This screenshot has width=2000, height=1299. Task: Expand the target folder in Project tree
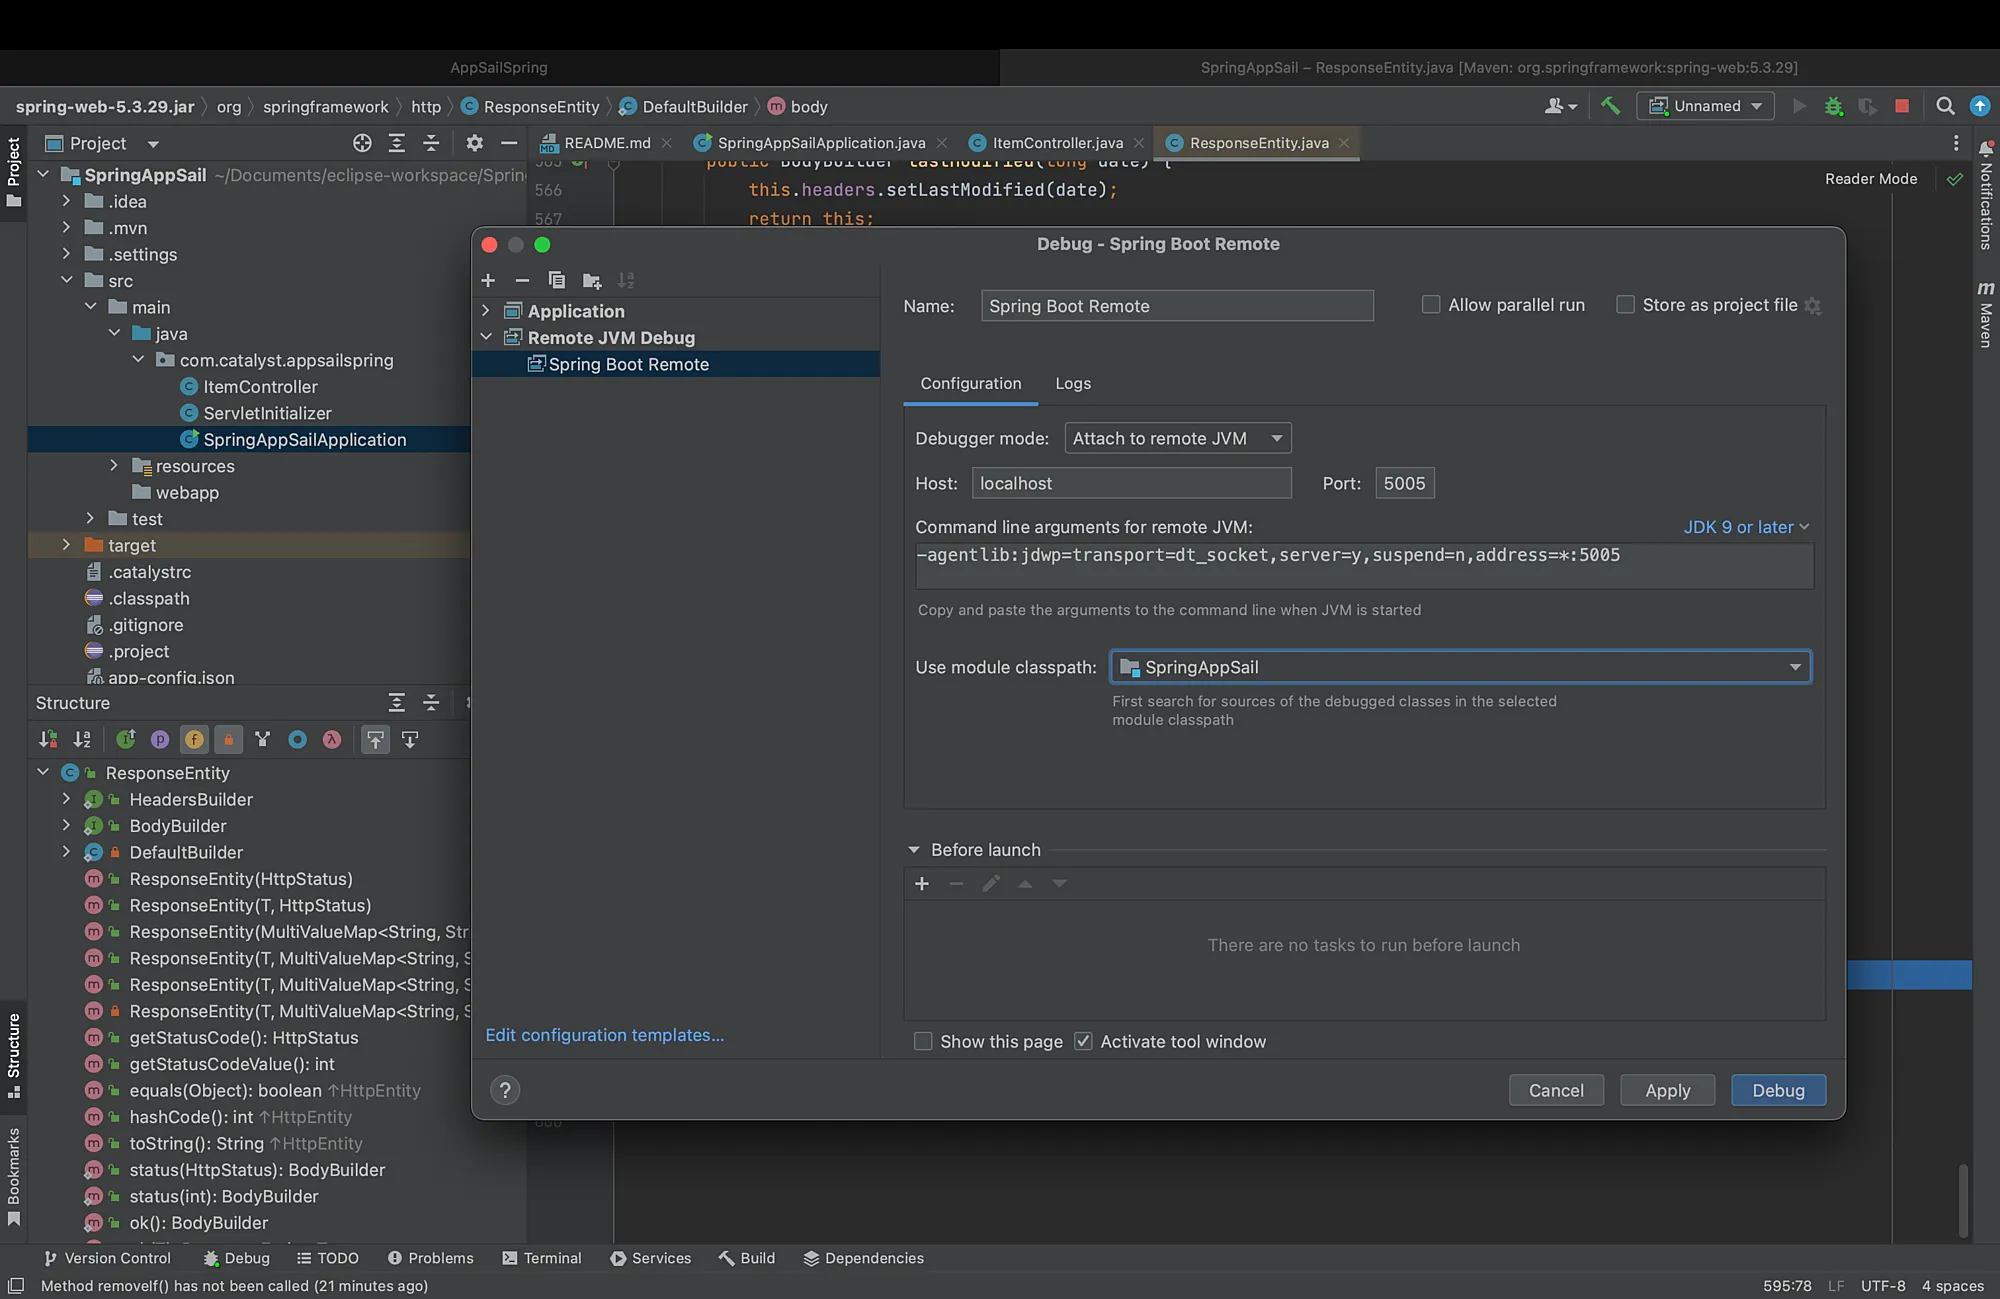[x=66, y=545]
